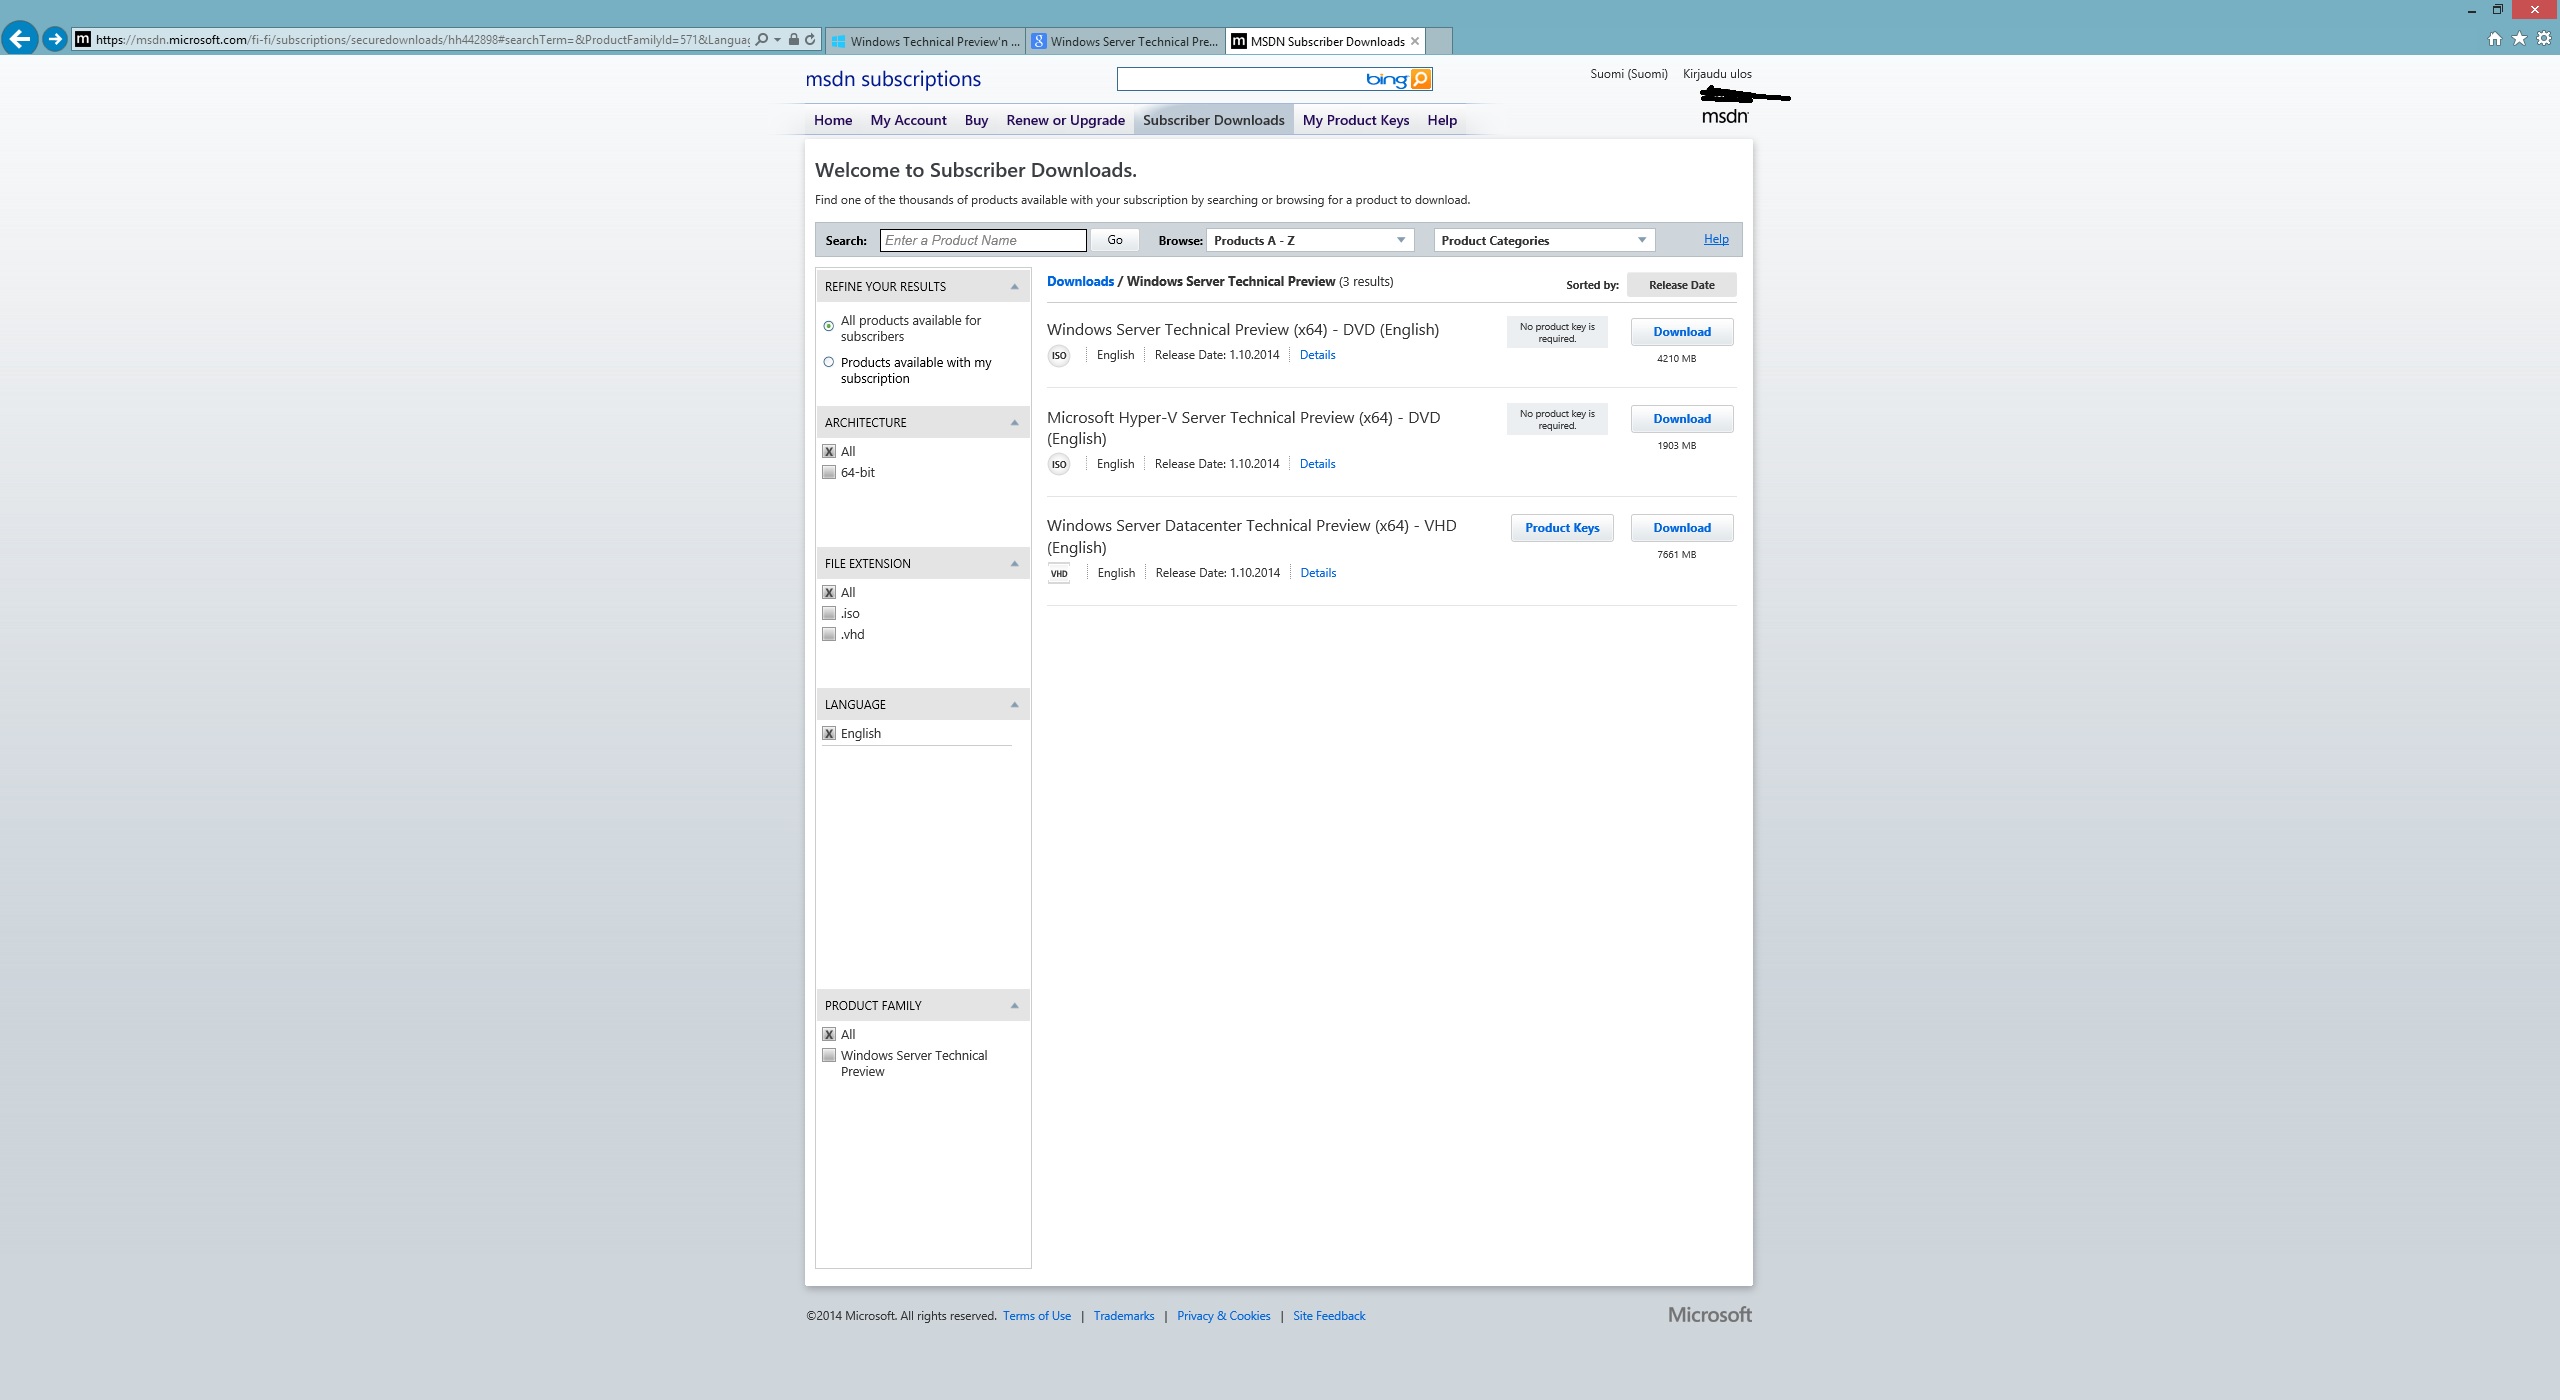Open the Favorites star icon
Viewport: 2560px width, 1400px height.
(x=2519, y=39)
